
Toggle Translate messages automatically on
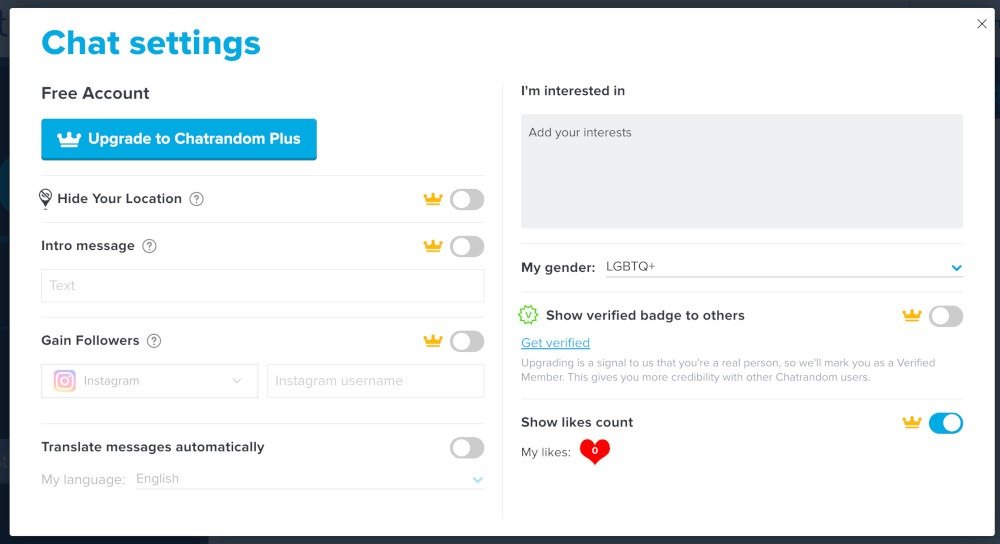pos(466,448)
